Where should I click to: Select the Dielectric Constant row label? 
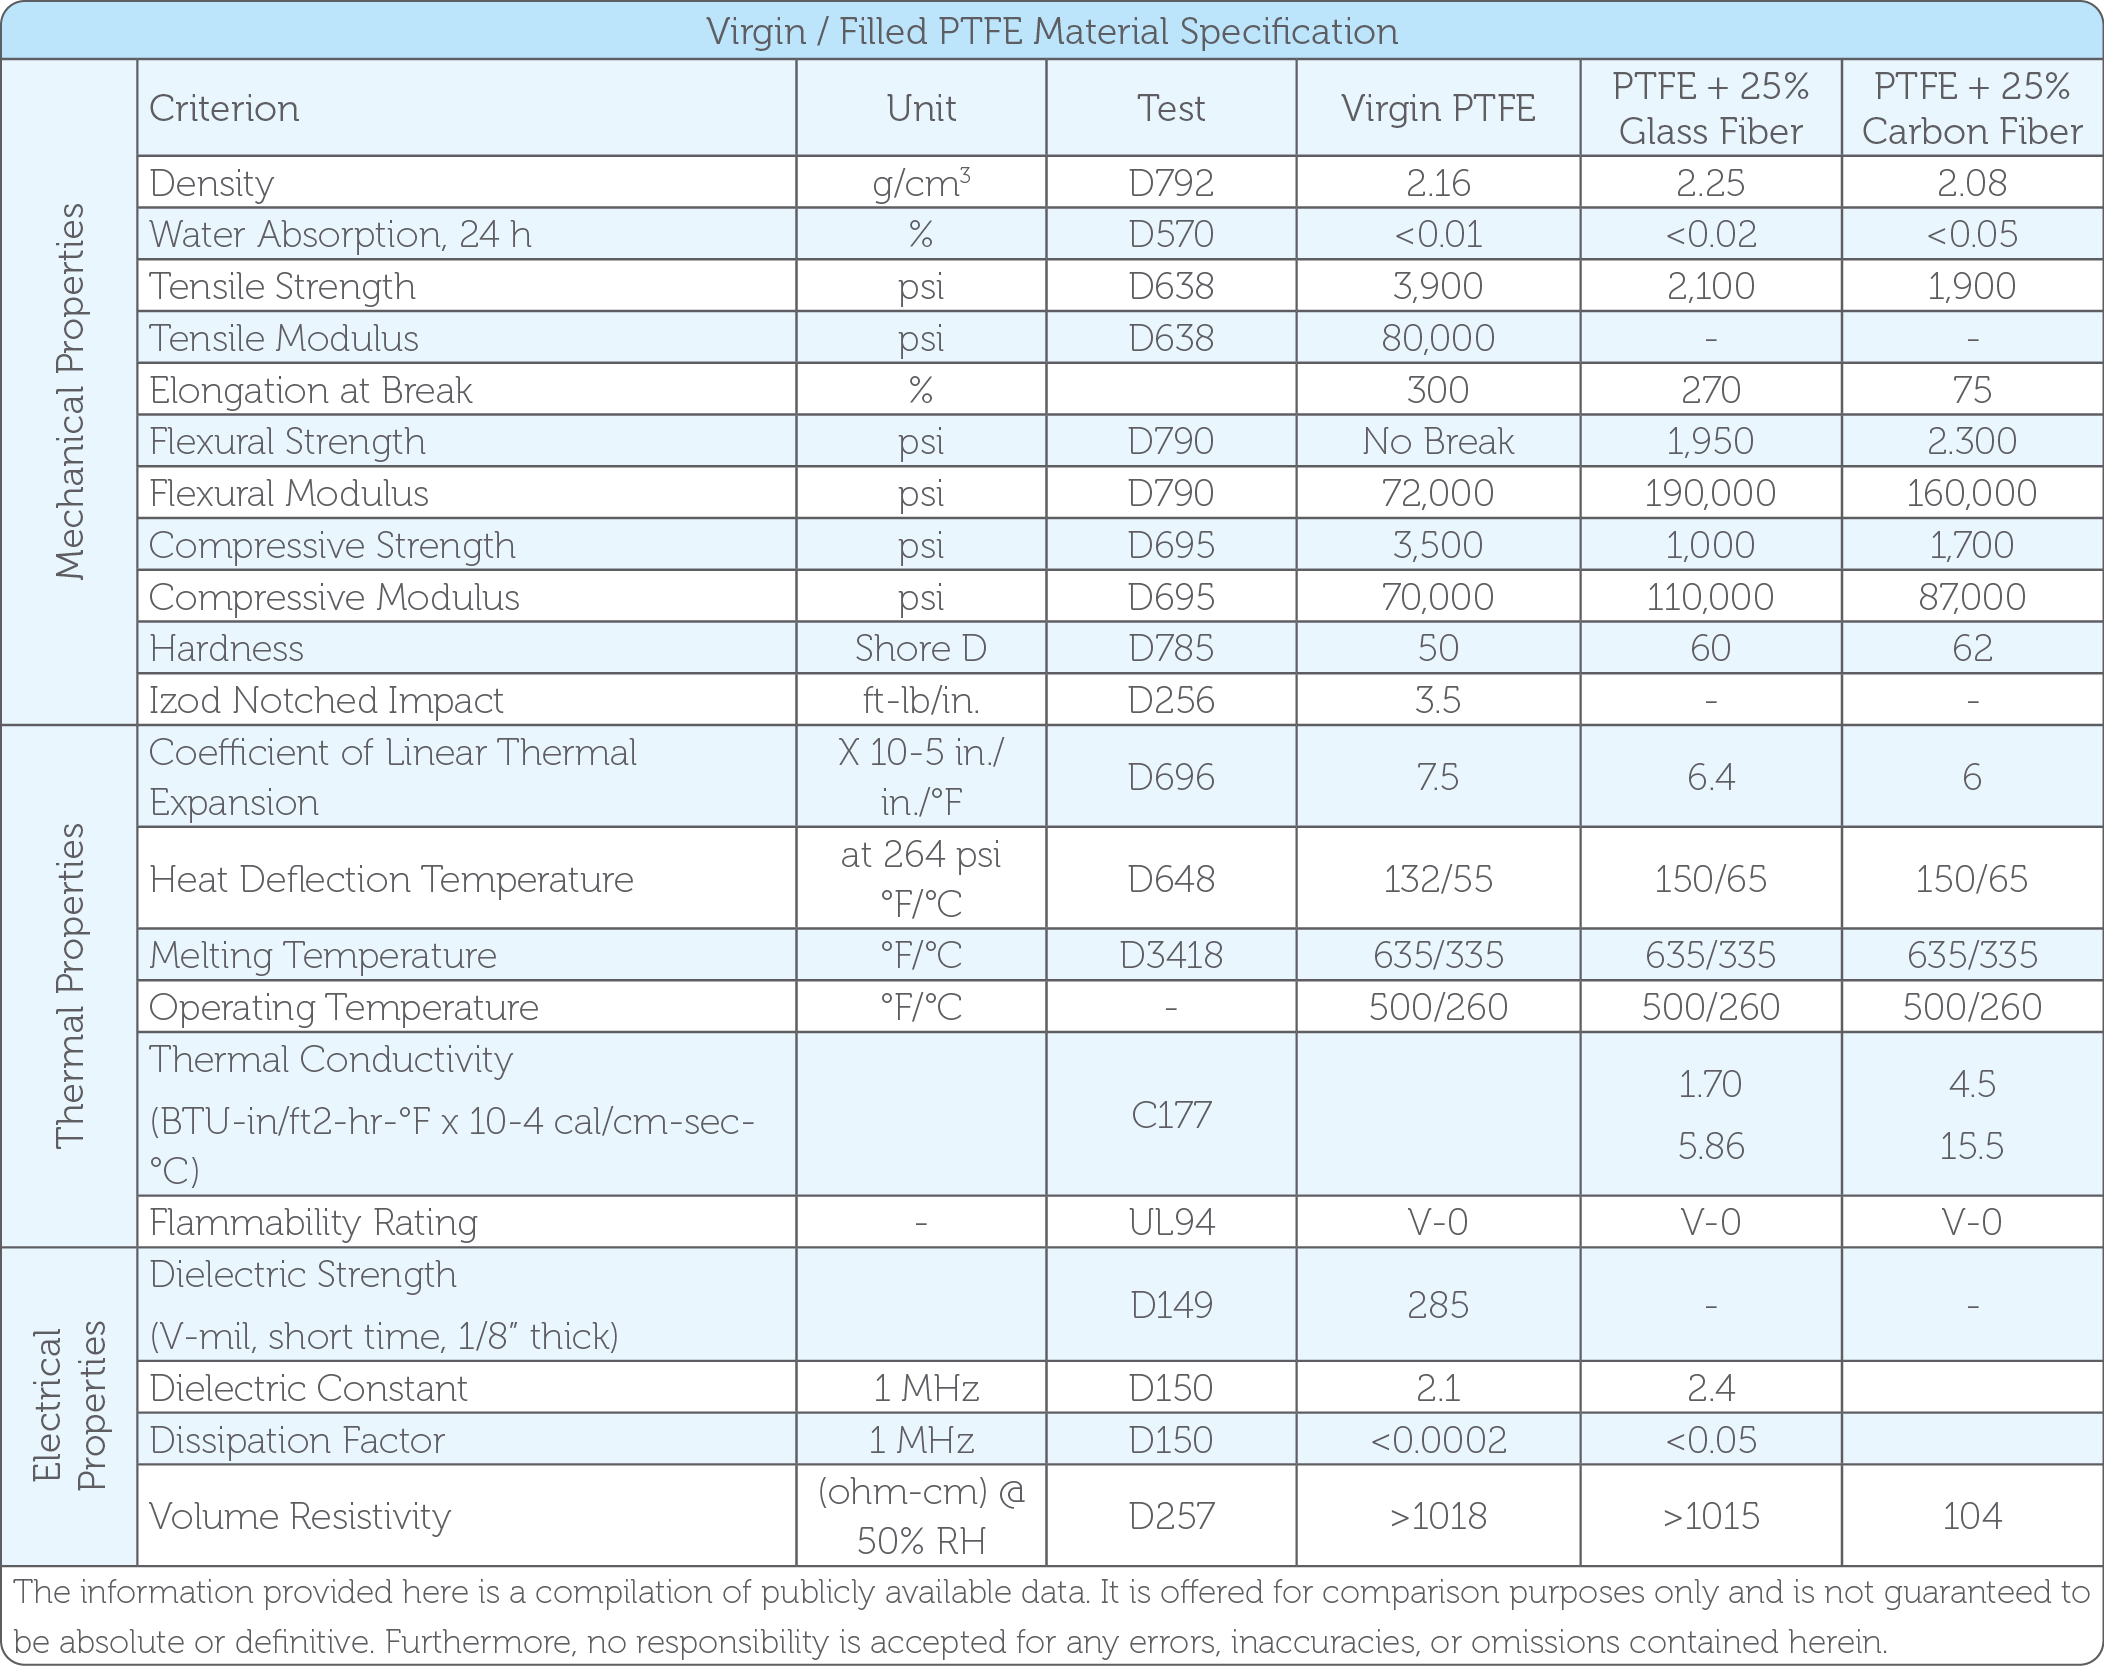[309, 1388]
